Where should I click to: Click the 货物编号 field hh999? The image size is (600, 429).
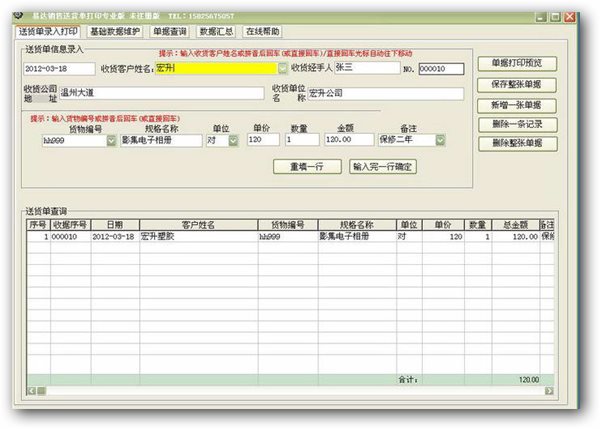pos(75,141)
